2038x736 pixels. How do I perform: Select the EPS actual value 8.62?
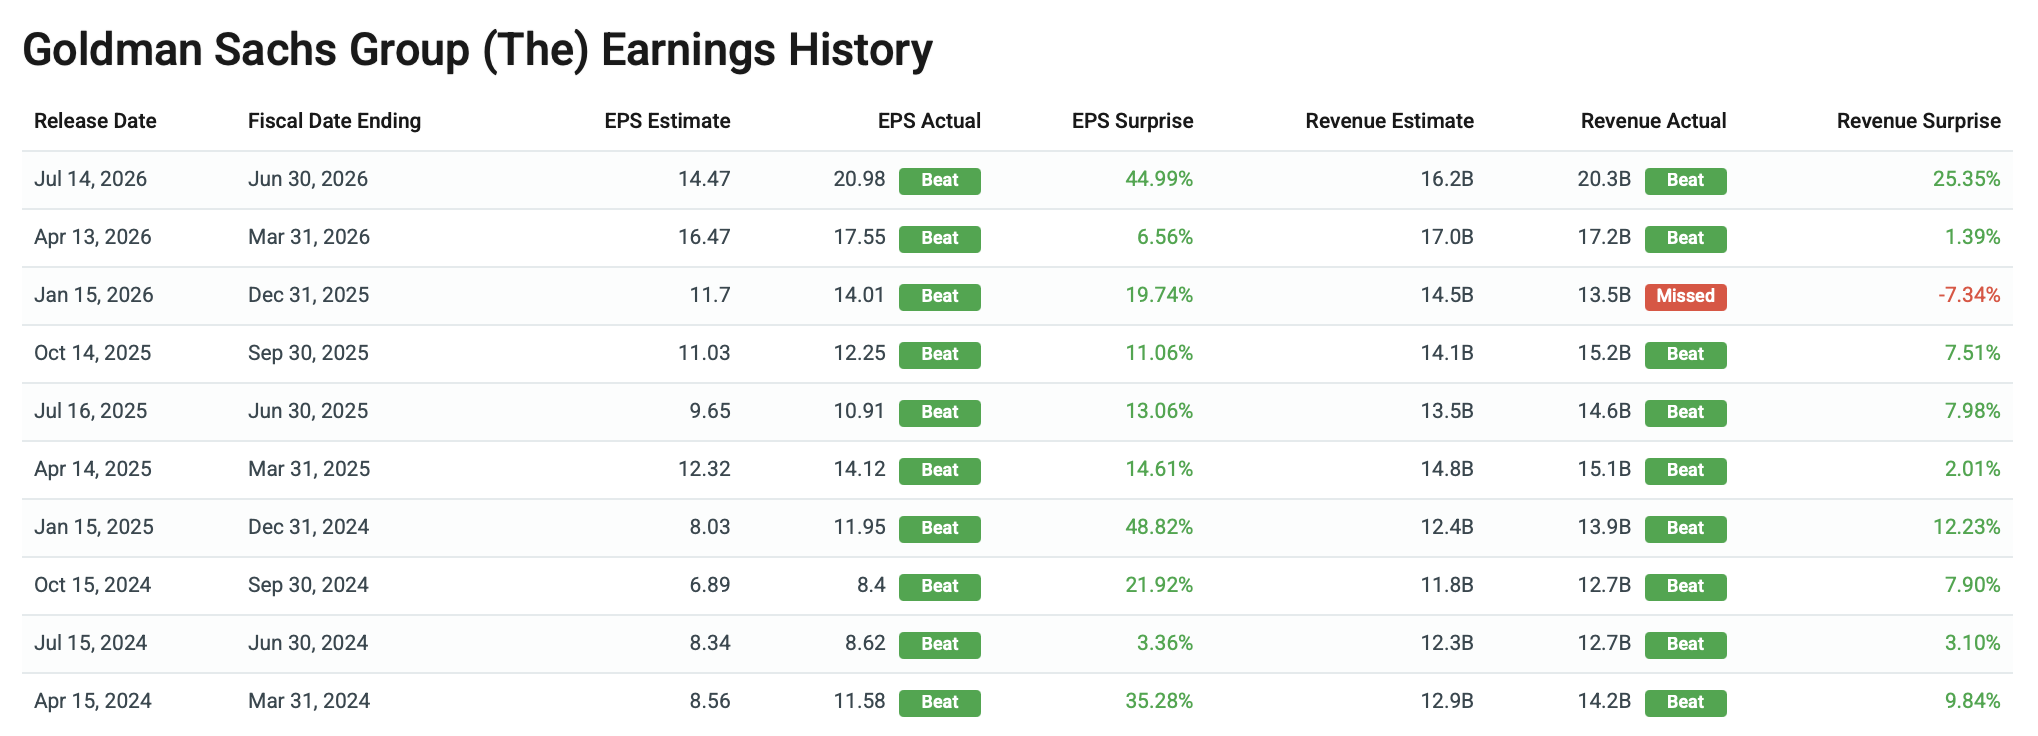(x=866, y=643)
